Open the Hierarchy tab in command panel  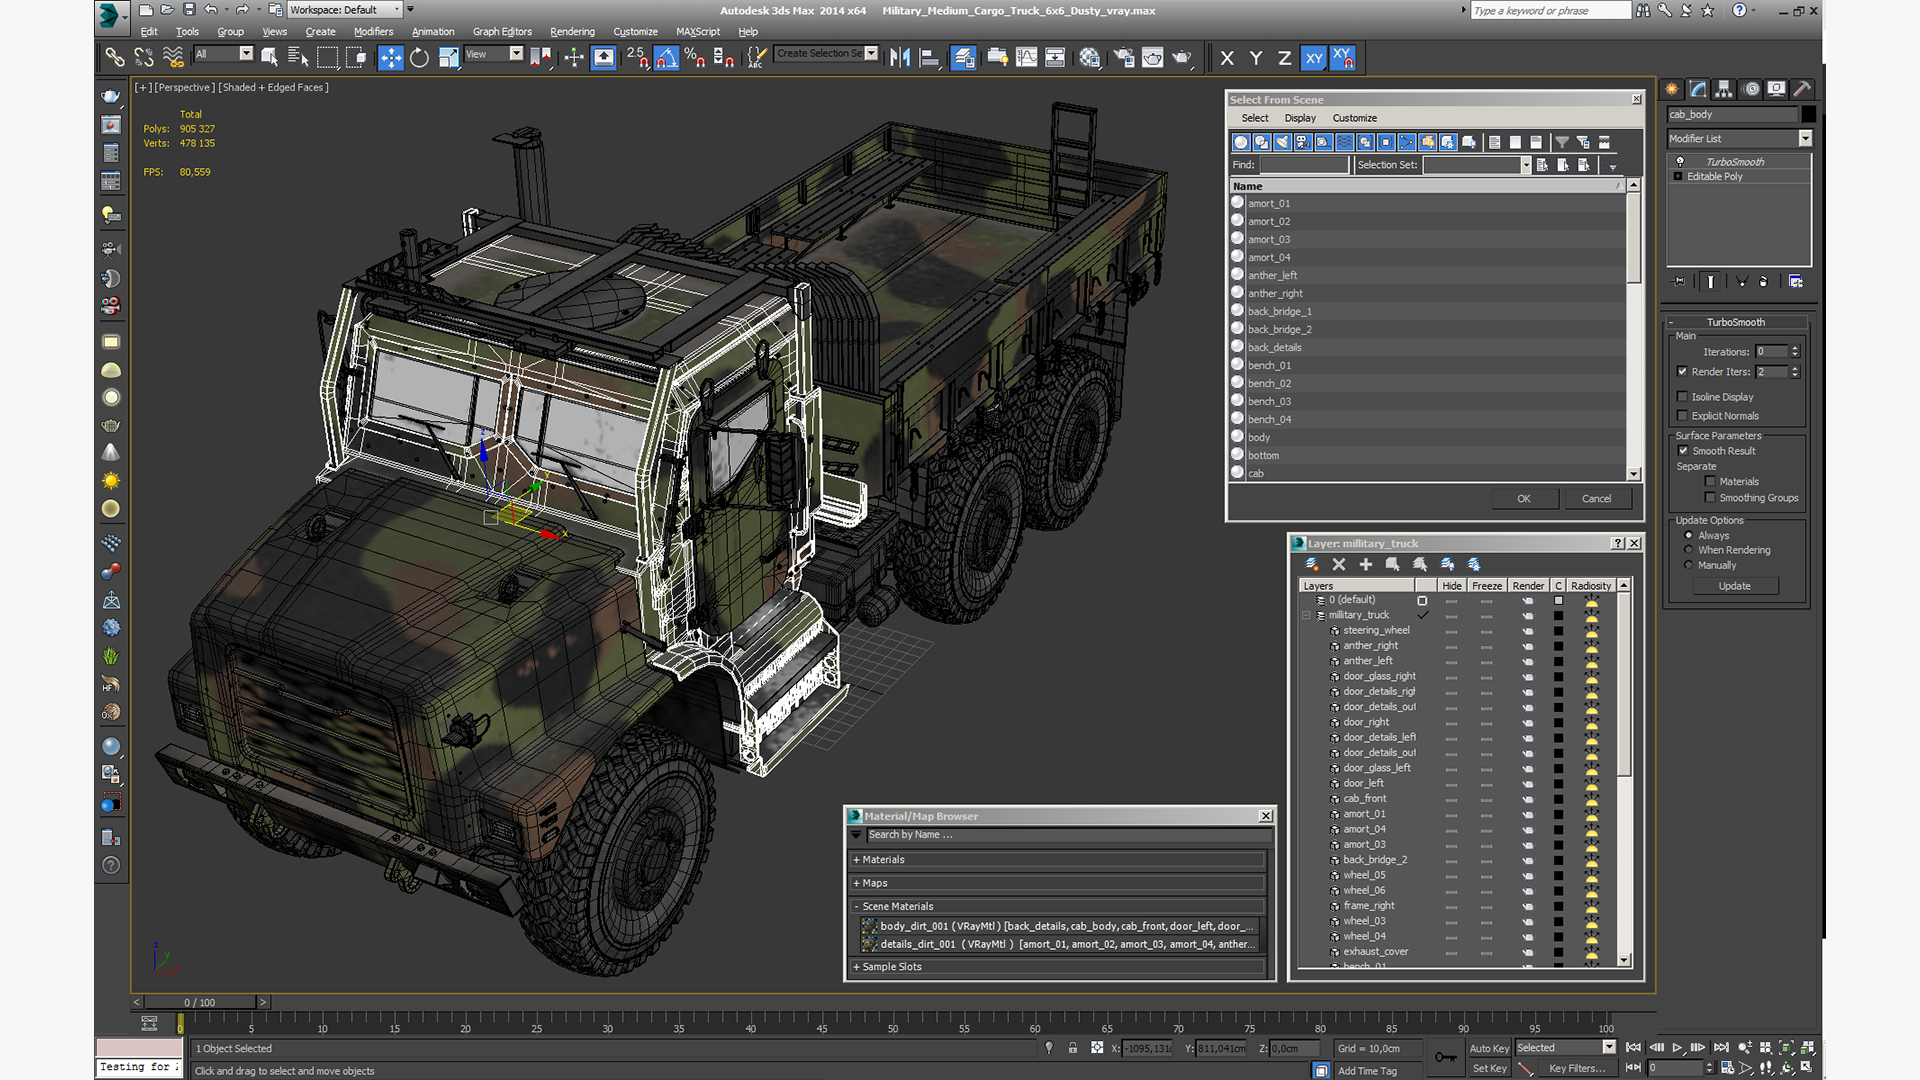coord(1723,89)
